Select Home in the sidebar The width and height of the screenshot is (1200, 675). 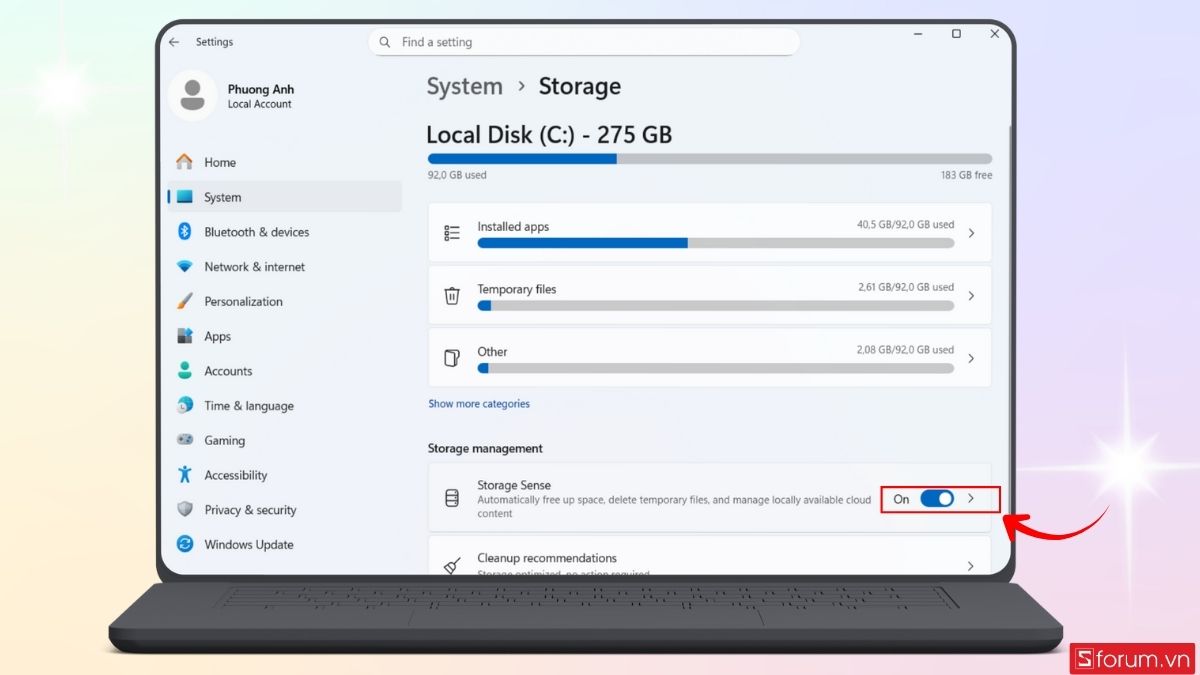click(x=284, y=162)
